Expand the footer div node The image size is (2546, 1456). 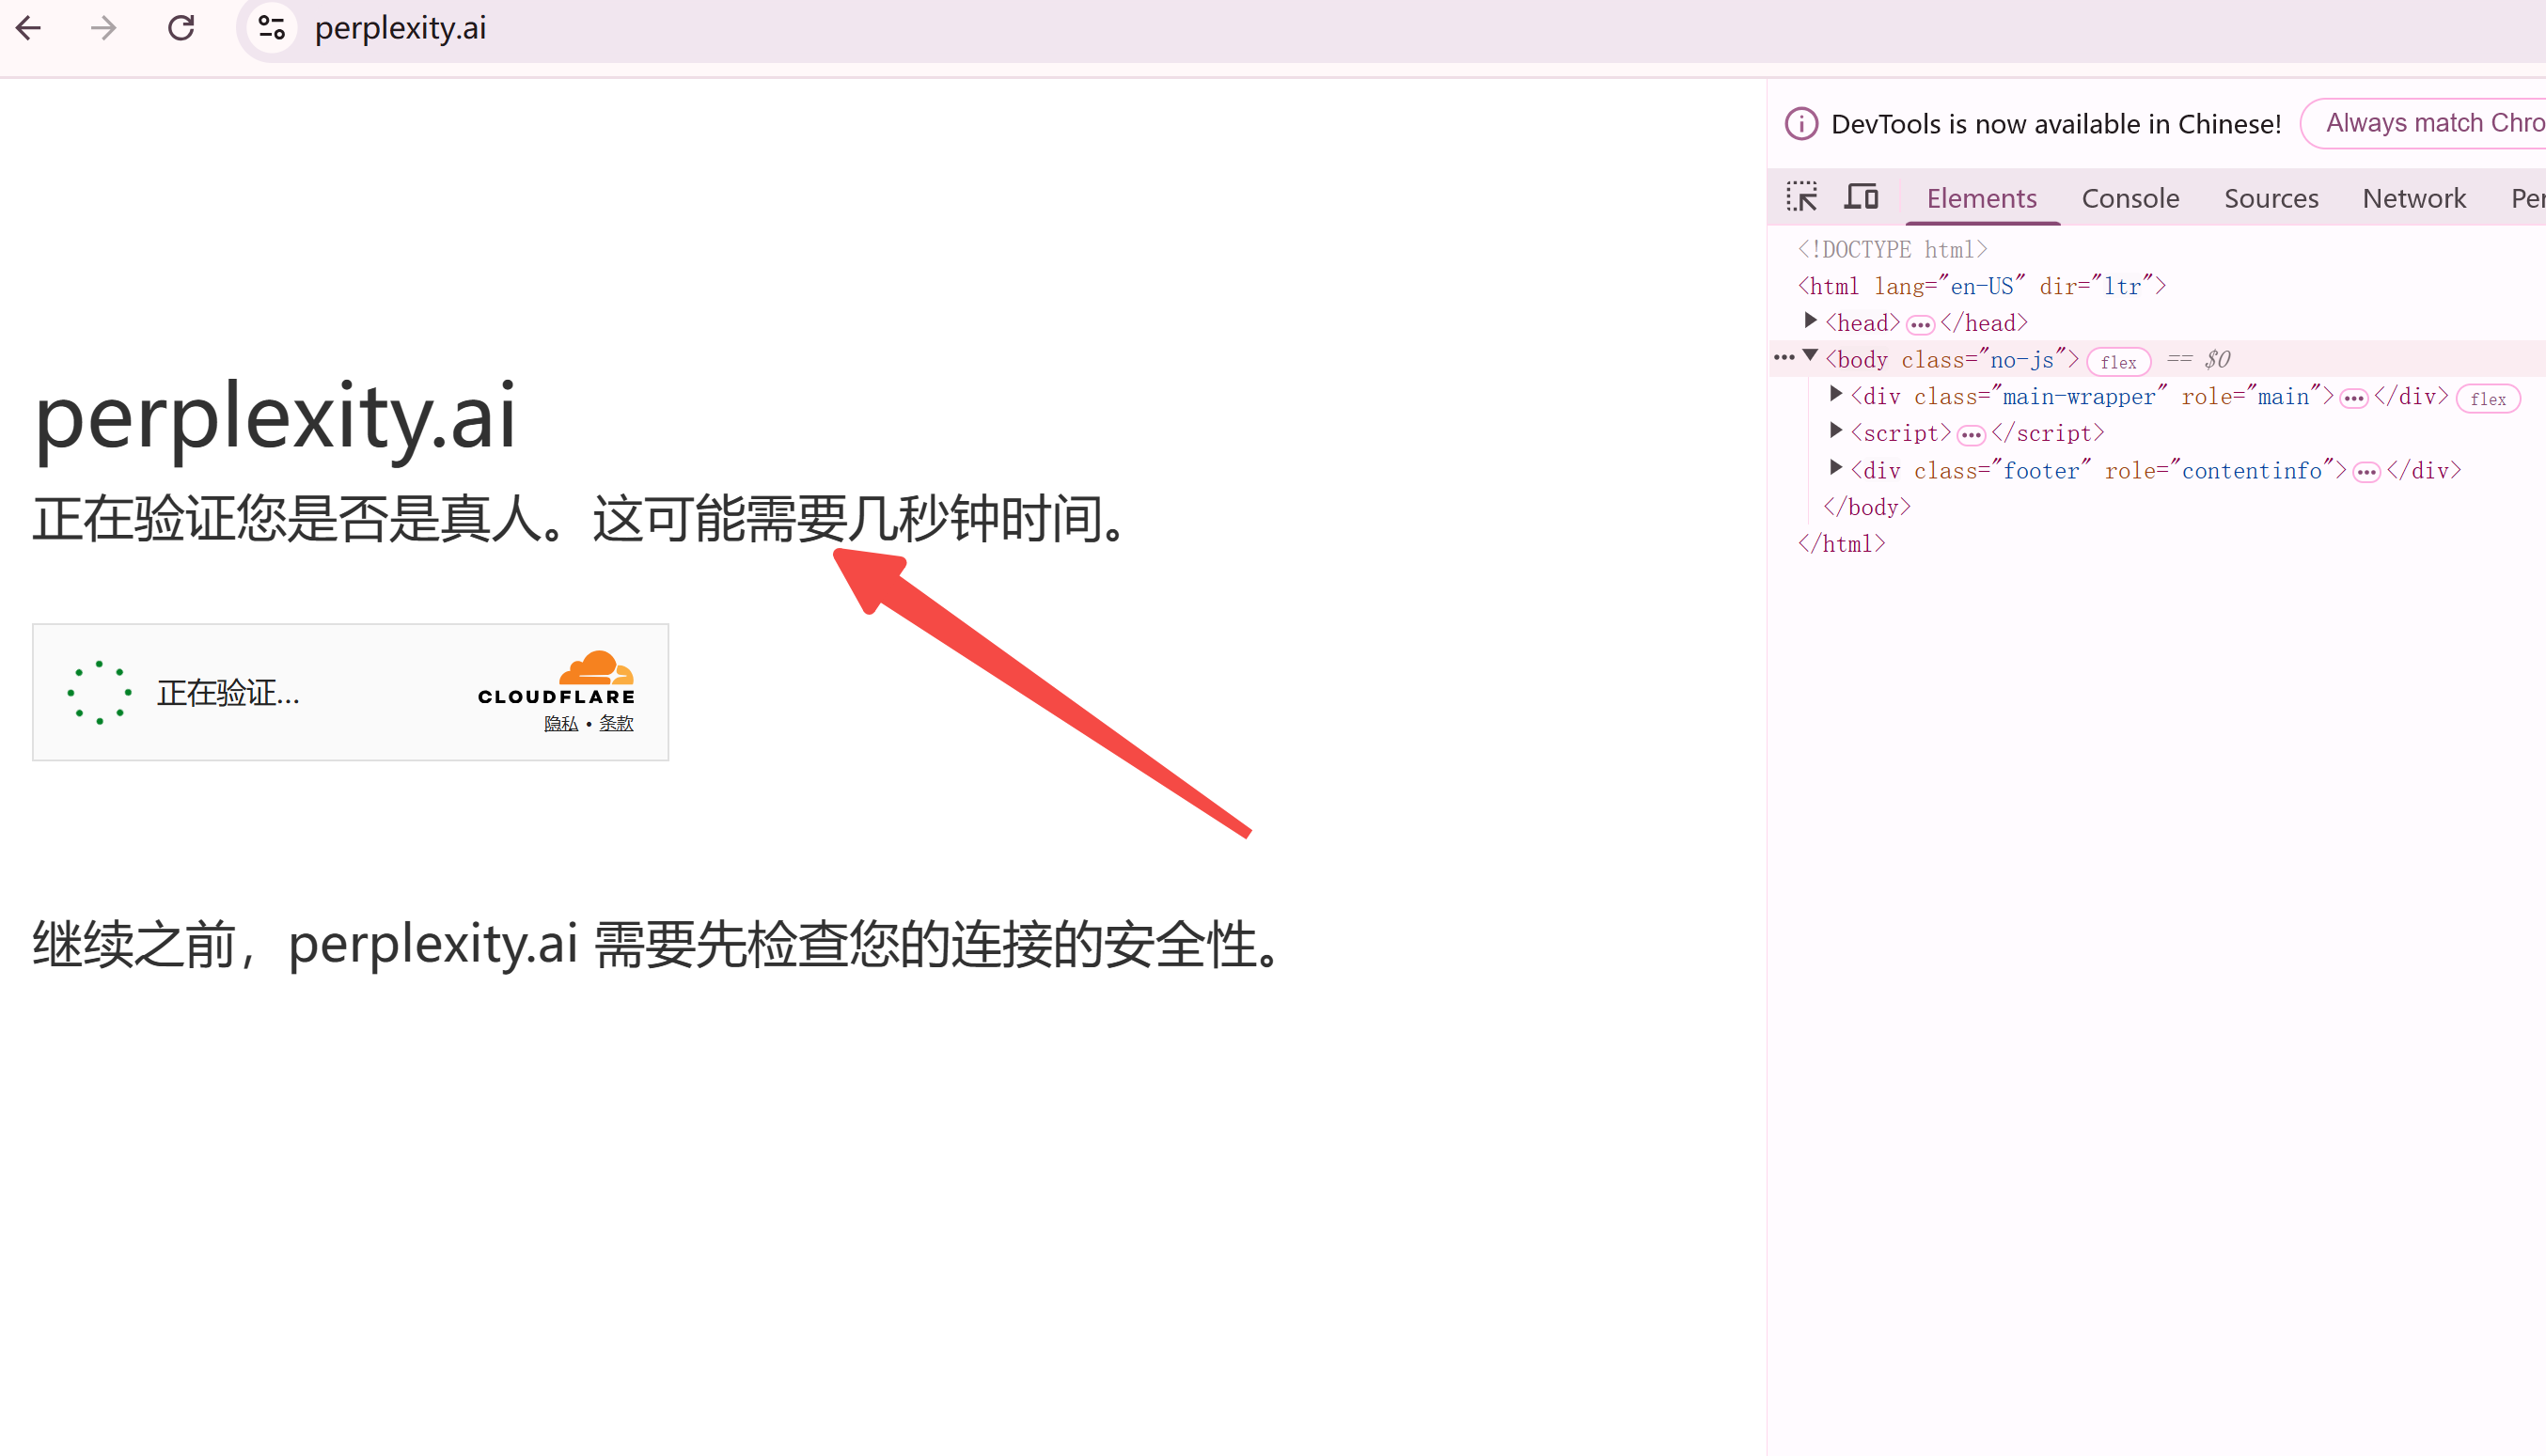click(x=1836, y=468)
